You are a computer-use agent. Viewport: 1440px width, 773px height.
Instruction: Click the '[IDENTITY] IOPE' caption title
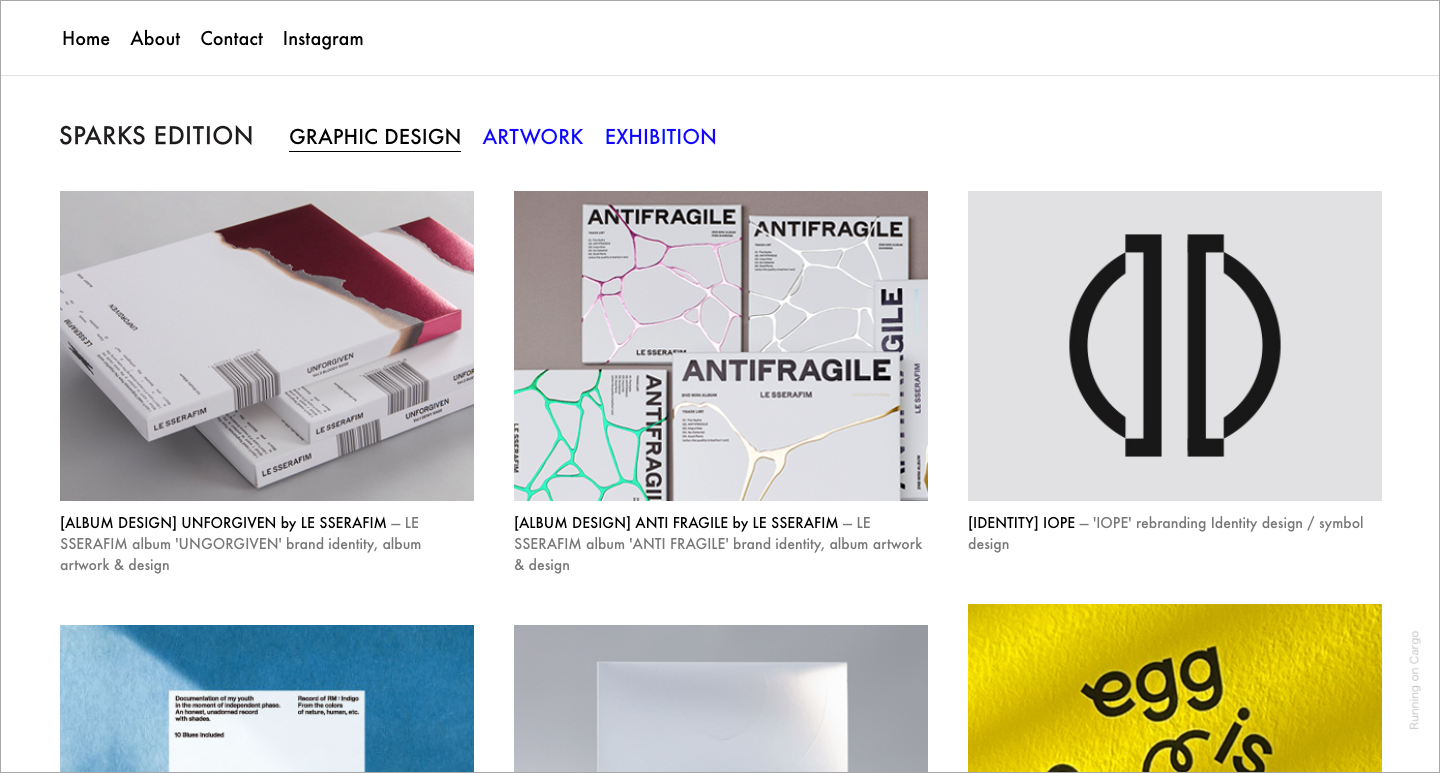(1021, 523)
